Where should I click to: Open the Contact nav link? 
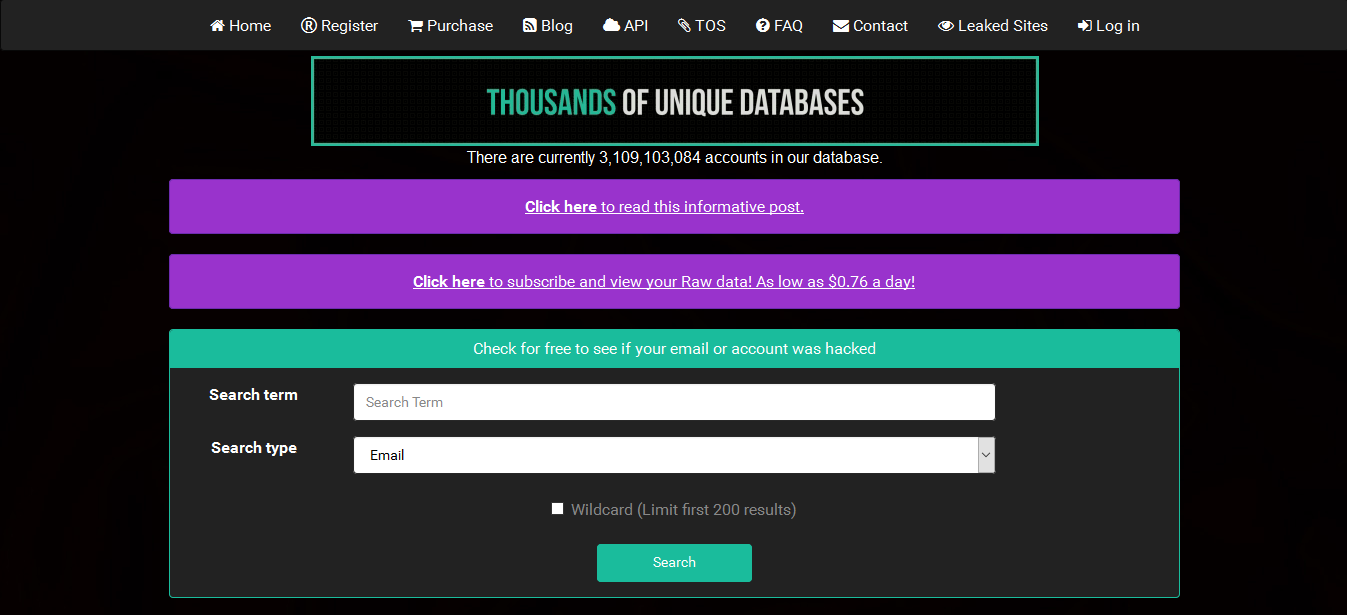(871, 26)
